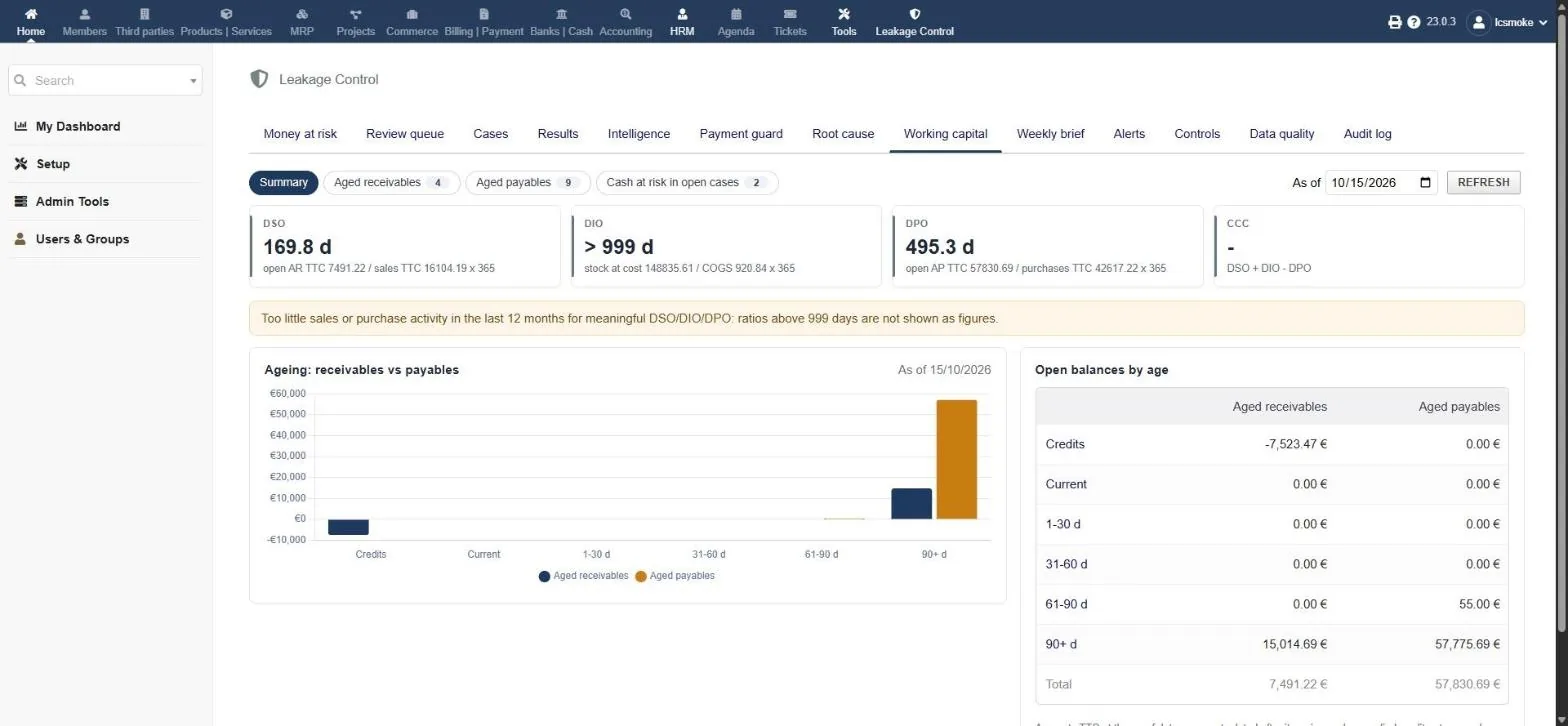Toggle the Aged payables series in chart legend

[675, 576]
